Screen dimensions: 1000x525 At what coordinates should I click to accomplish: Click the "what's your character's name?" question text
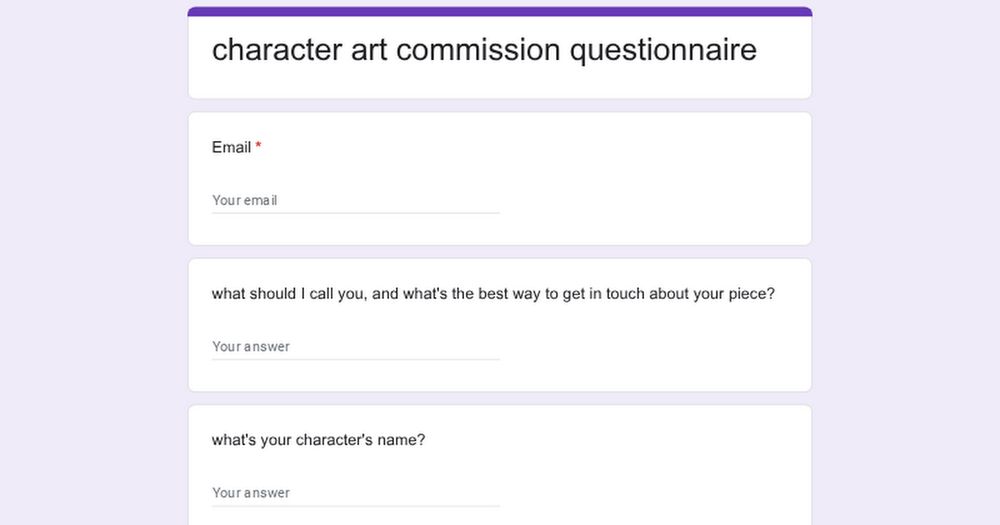coord(318,440)
